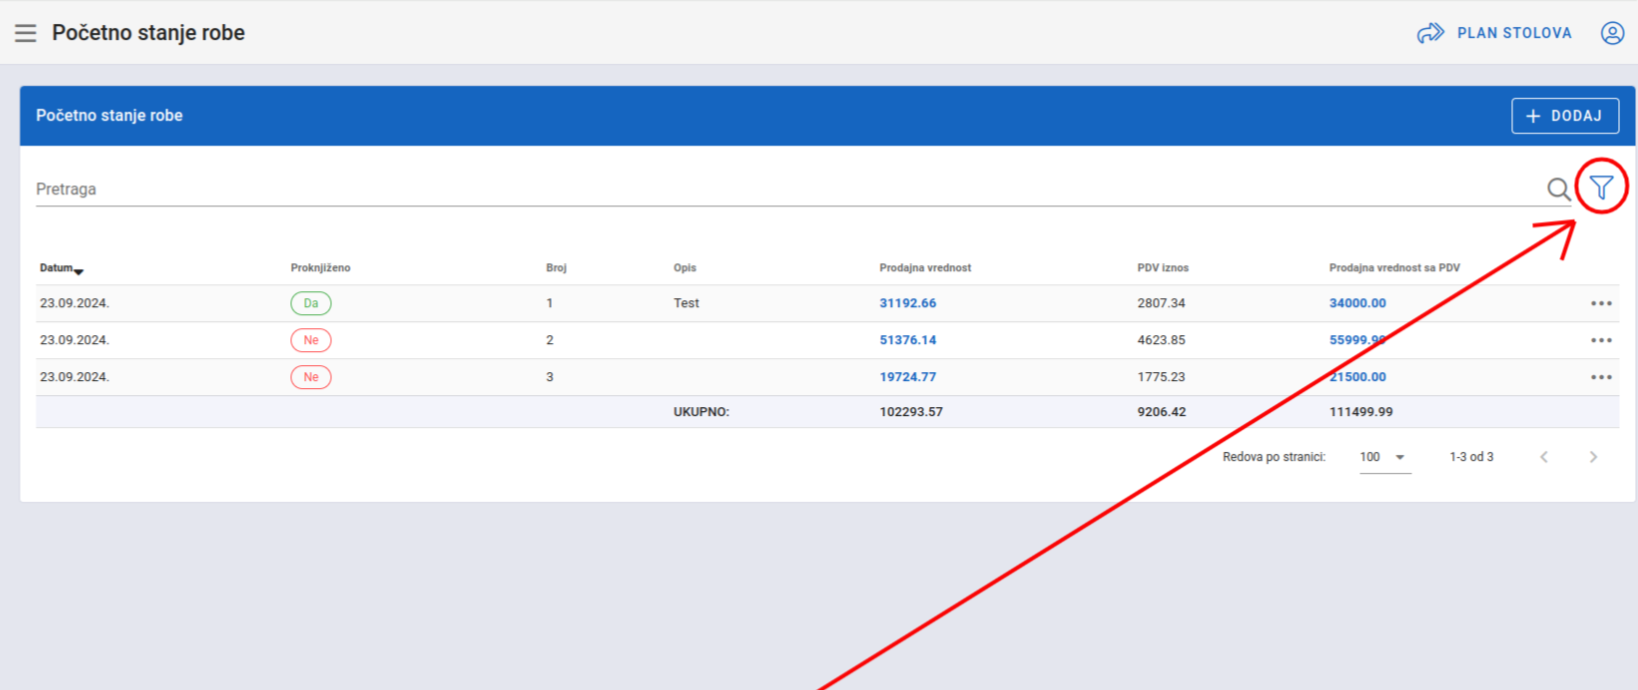The height and width of the screenshot is (690, 1638).
Task: Click the 2807.34 PDV amount
Action: (1161, 303)
